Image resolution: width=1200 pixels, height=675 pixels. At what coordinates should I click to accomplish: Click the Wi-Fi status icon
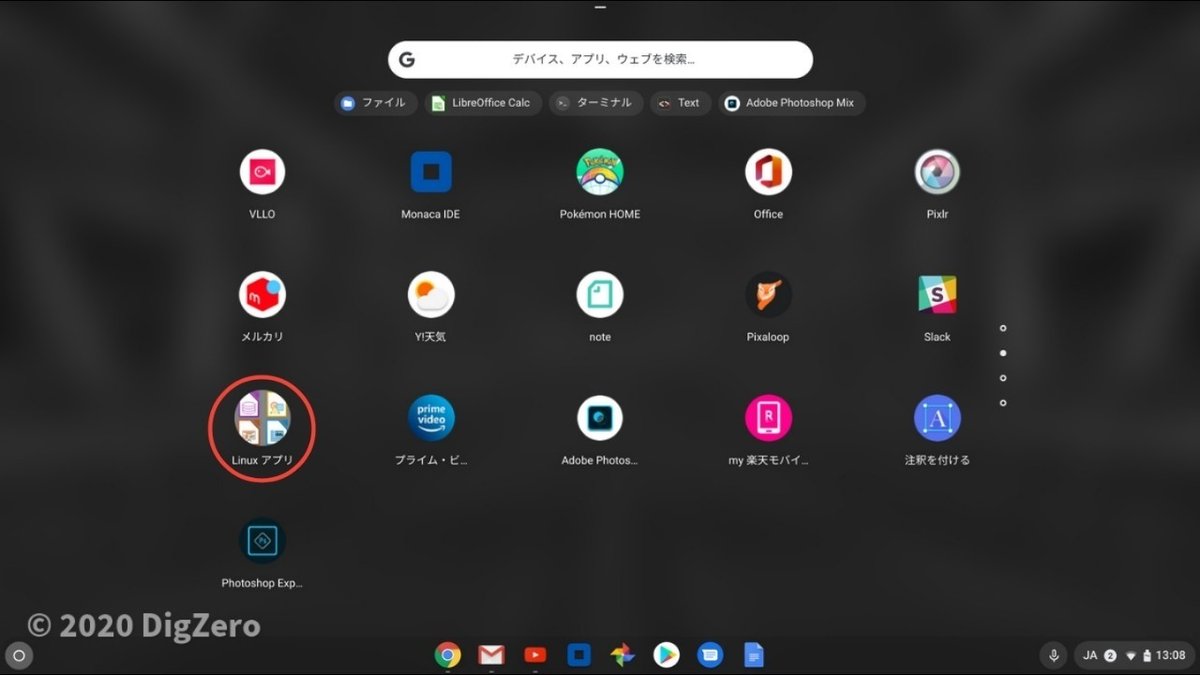(1131, 656)
